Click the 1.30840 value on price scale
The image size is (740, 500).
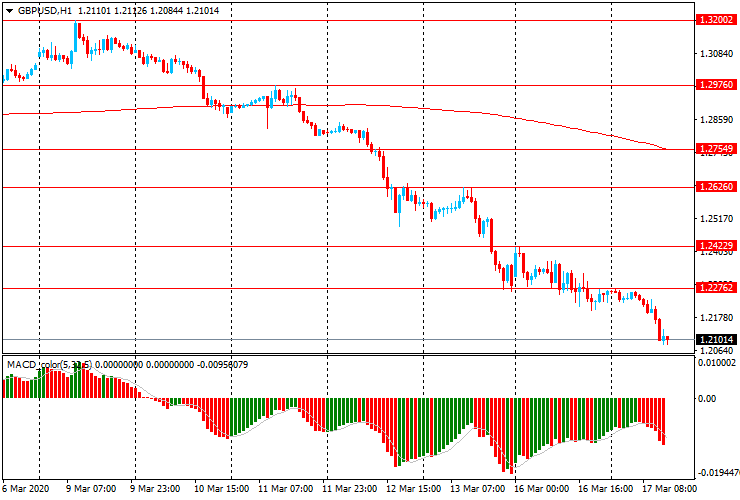[714, 54]
